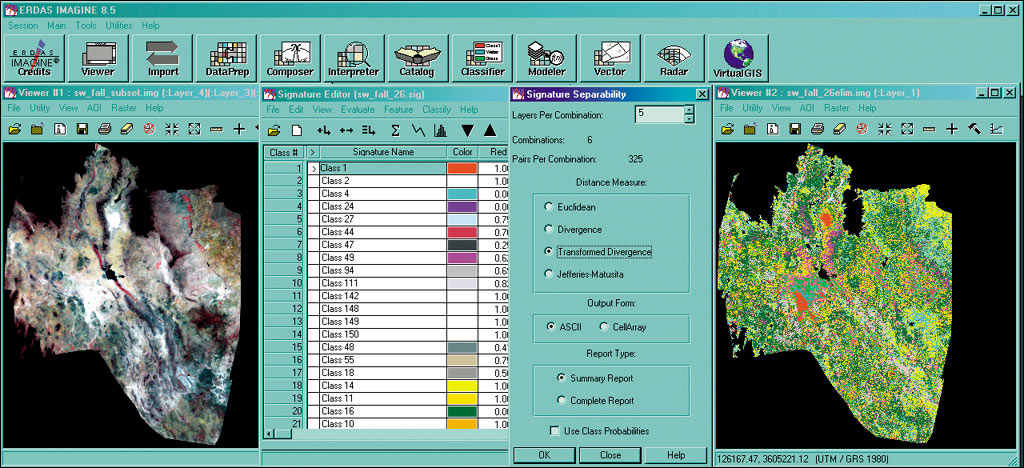The height and width of the screenshot is (468, 1024).
Task: Click the black down-triangle icon in Signature Editor
Action: click(467, 130)
